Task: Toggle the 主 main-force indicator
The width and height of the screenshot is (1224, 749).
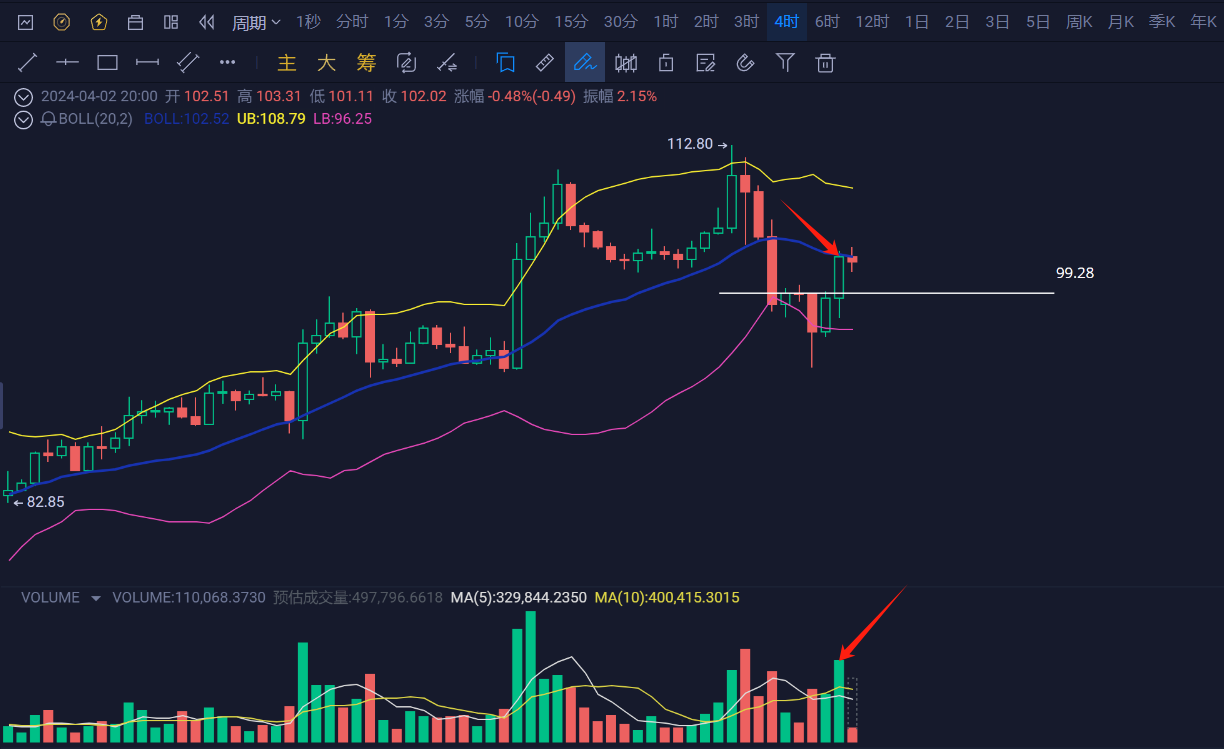Action: point(287,63)
